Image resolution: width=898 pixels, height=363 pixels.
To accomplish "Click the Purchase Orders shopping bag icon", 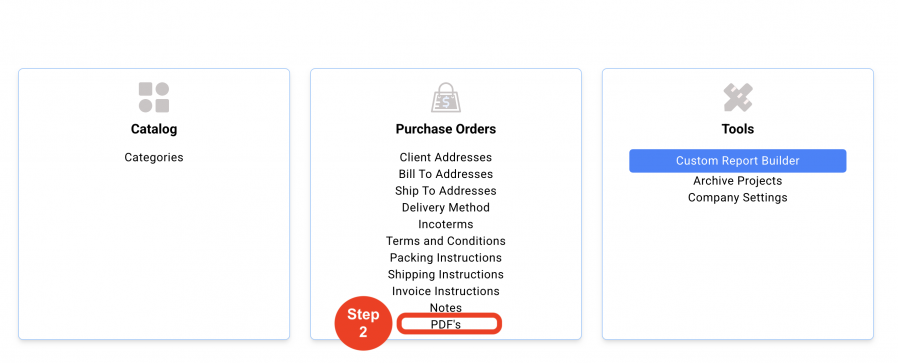I will (x=446, y=97).
